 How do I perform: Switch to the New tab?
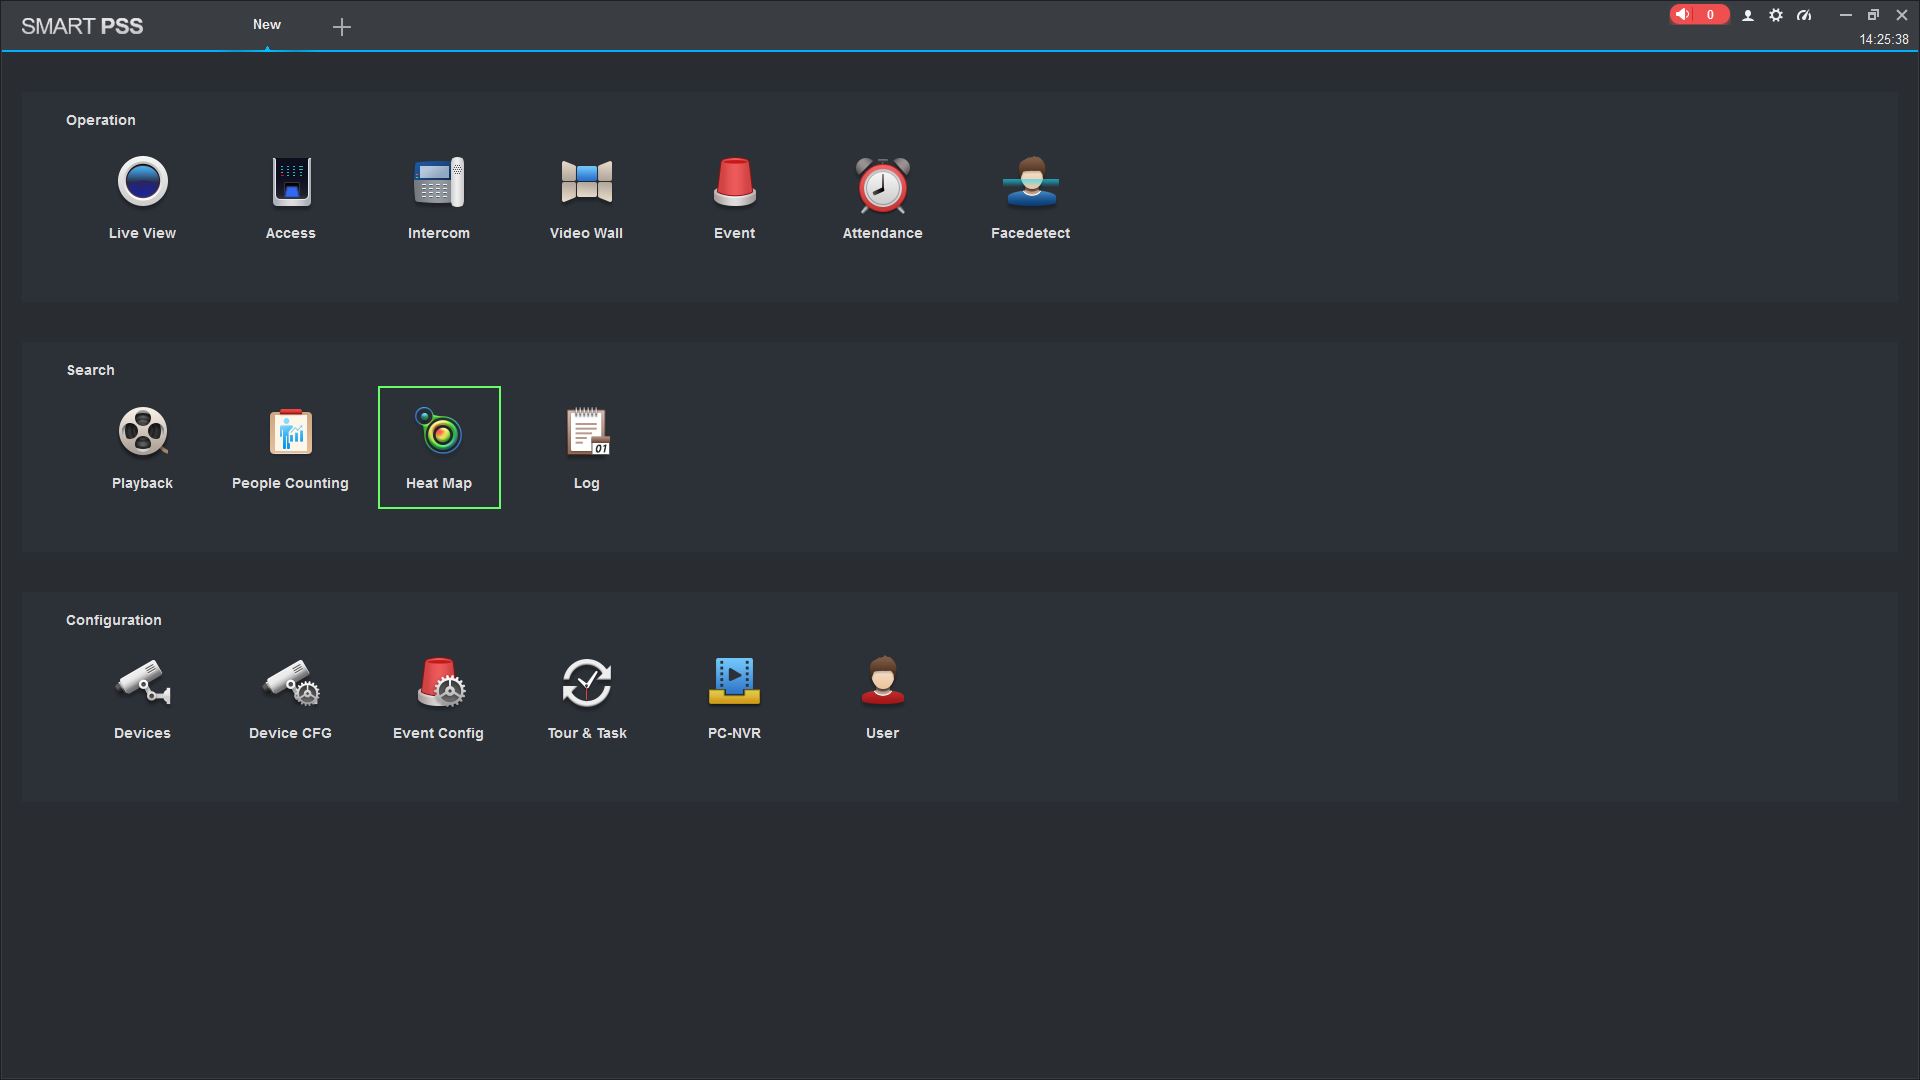coord(266,25)
